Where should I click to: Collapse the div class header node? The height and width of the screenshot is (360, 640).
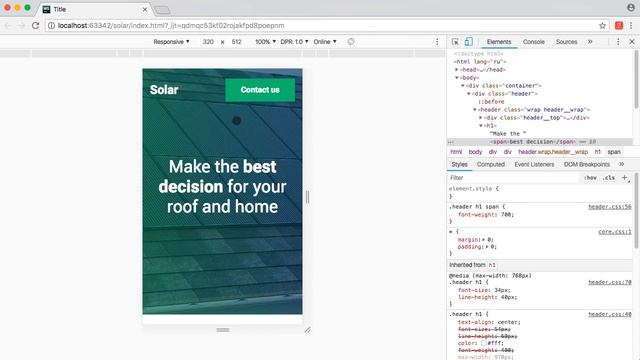point(469,93)
